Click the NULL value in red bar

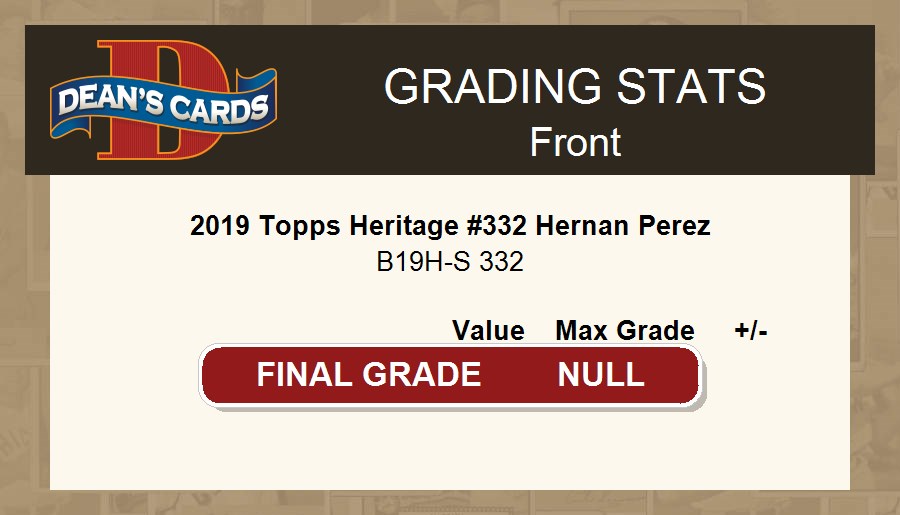(x=601, y=375)
